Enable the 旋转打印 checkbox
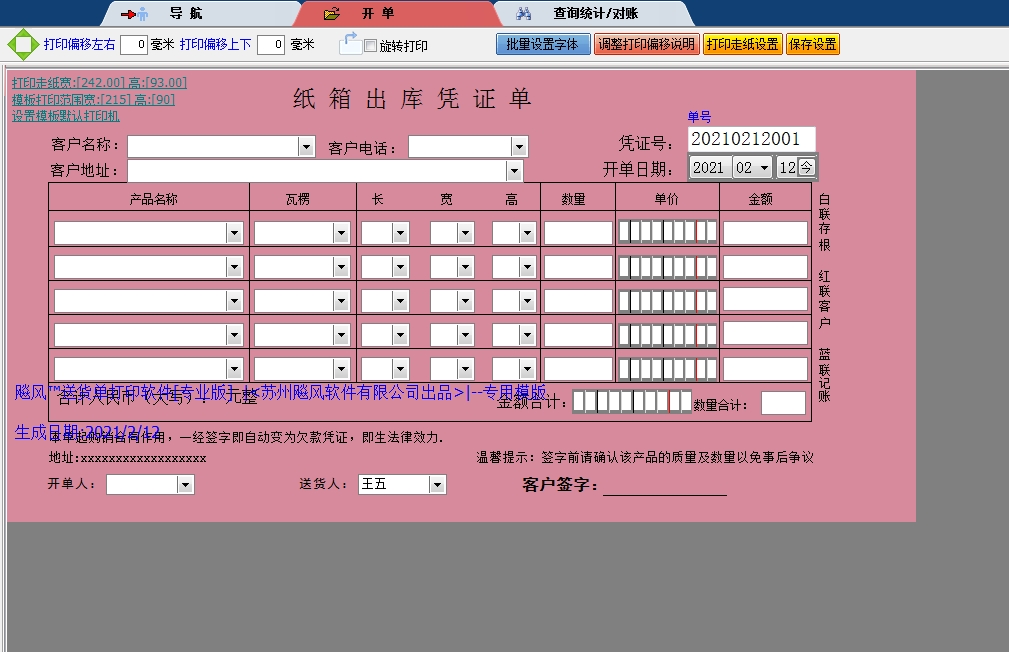Viewport: 1009px width, 652px height. (x=371, y=46)
